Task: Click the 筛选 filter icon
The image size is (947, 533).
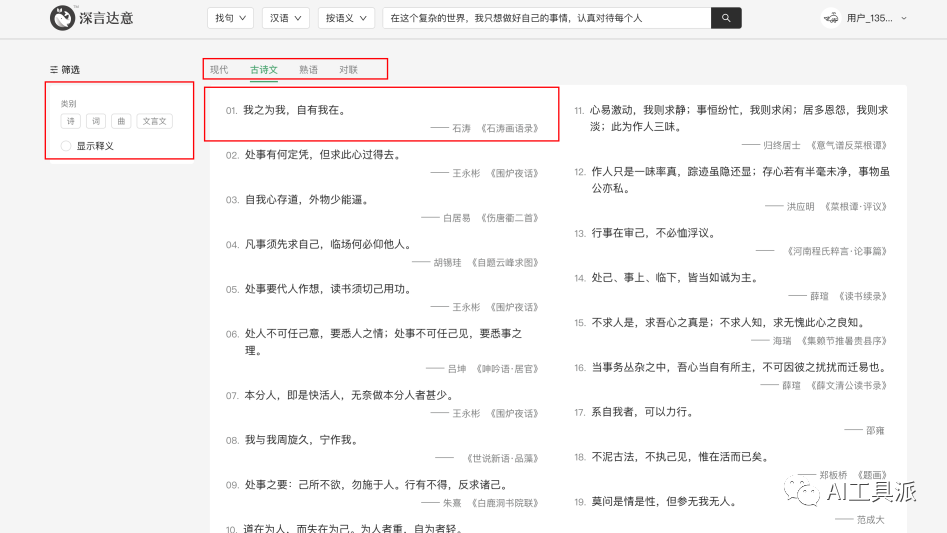Action: 54,70
